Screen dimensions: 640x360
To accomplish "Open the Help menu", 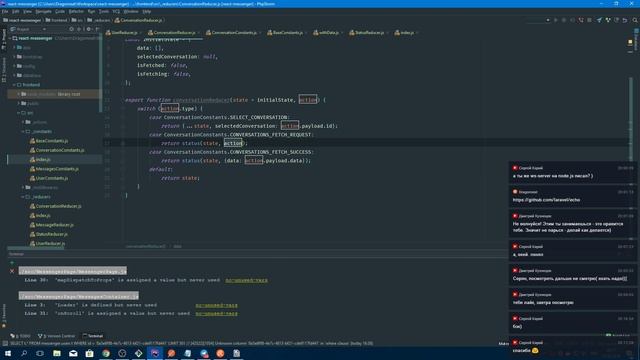I will click(x=147, y=11).
